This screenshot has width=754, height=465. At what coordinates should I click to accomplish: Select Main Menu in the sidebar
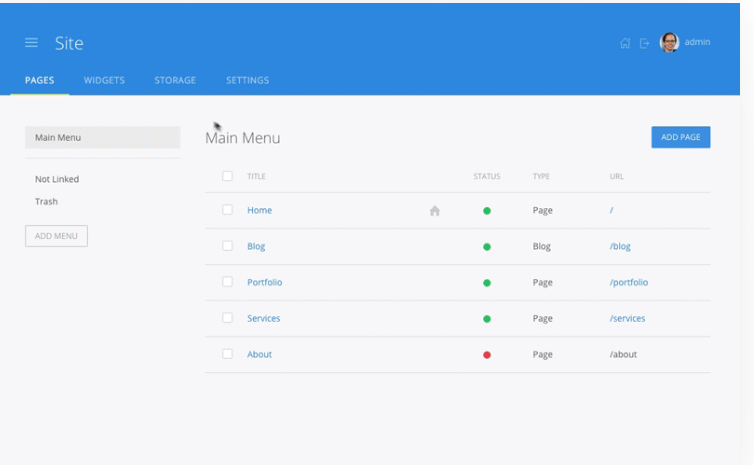102,138
